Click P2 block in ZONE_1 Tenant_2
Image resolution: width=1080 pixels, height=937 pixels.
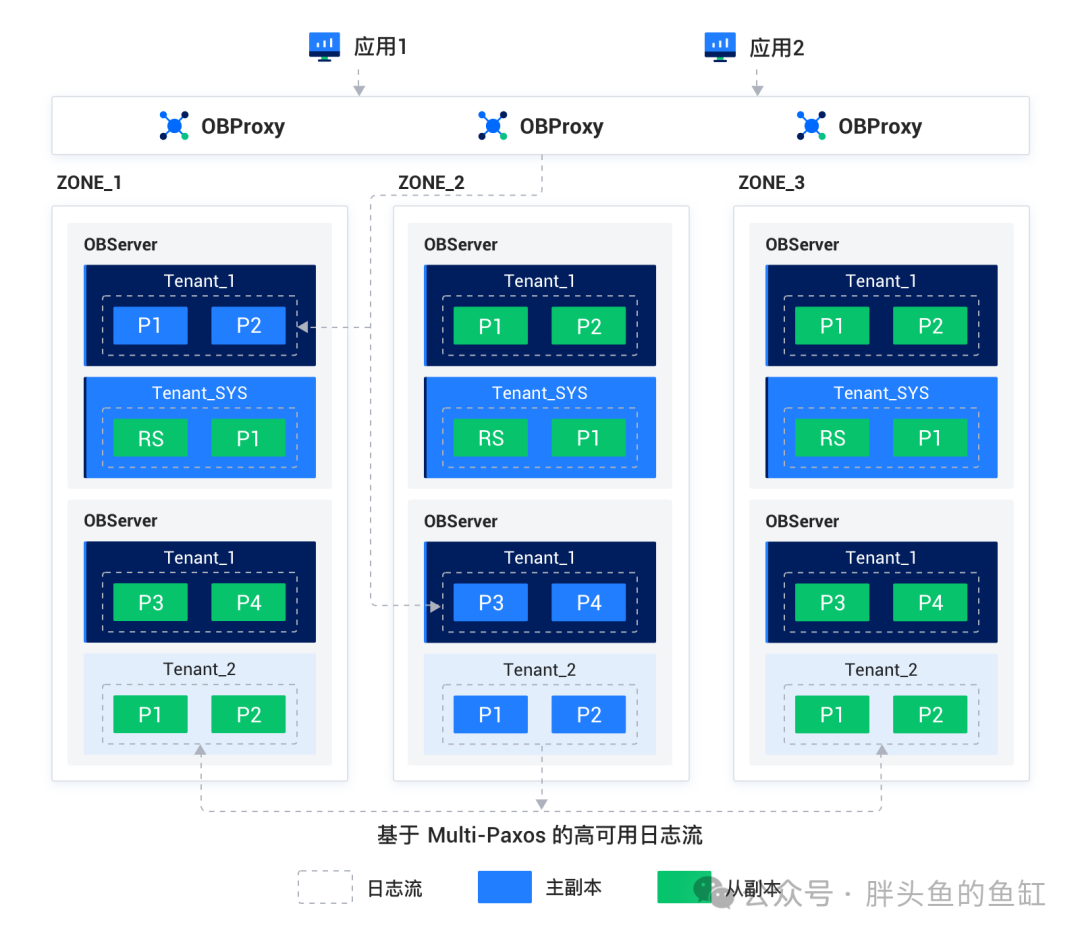[248, 714]
